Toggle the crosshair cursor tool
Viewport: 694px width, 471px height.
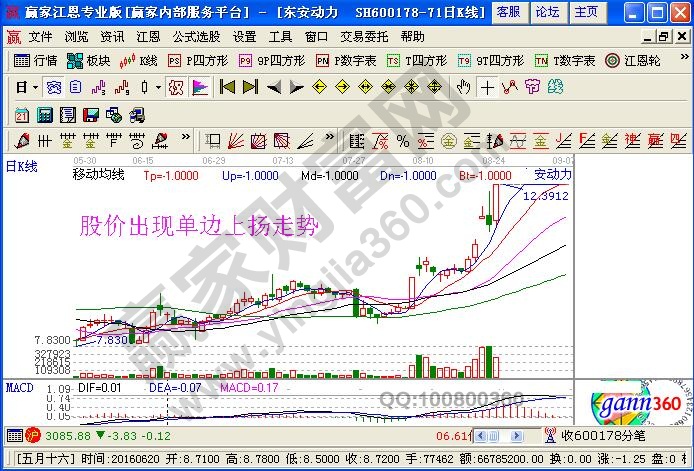(x=487, y=88)
